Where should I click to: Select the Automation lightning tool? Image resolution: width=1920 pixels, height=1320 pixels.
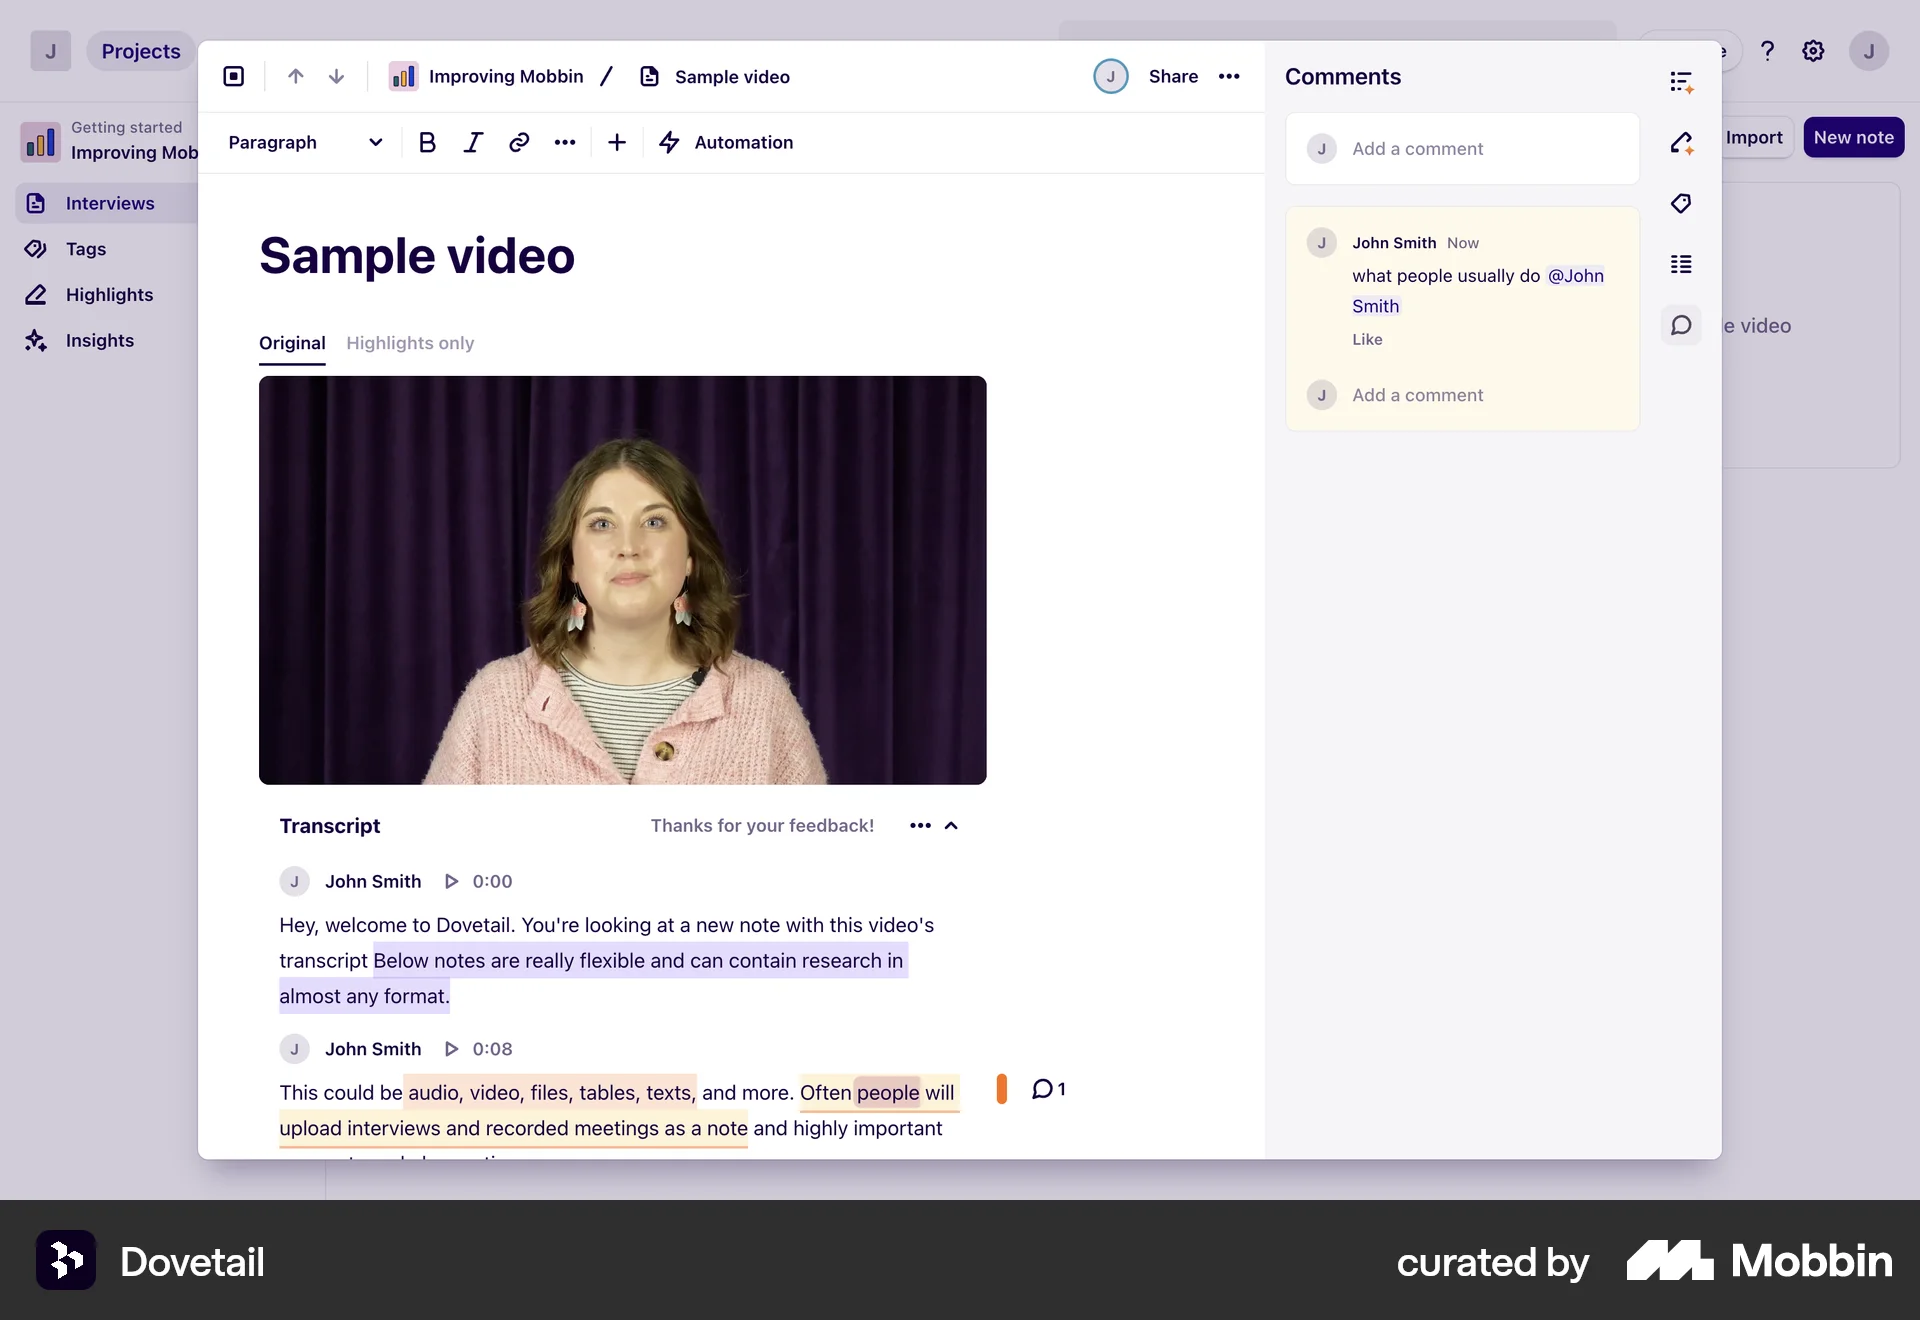pyautogui.click(x=727, y=142)
